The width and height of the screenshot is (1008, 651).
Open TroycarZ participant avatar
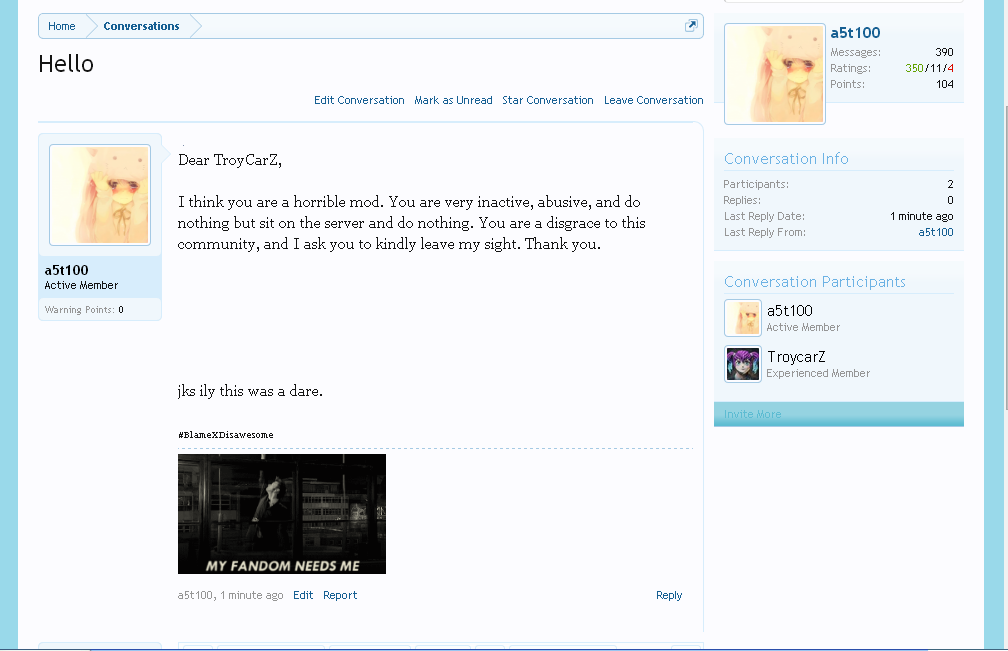click(743, 364)
